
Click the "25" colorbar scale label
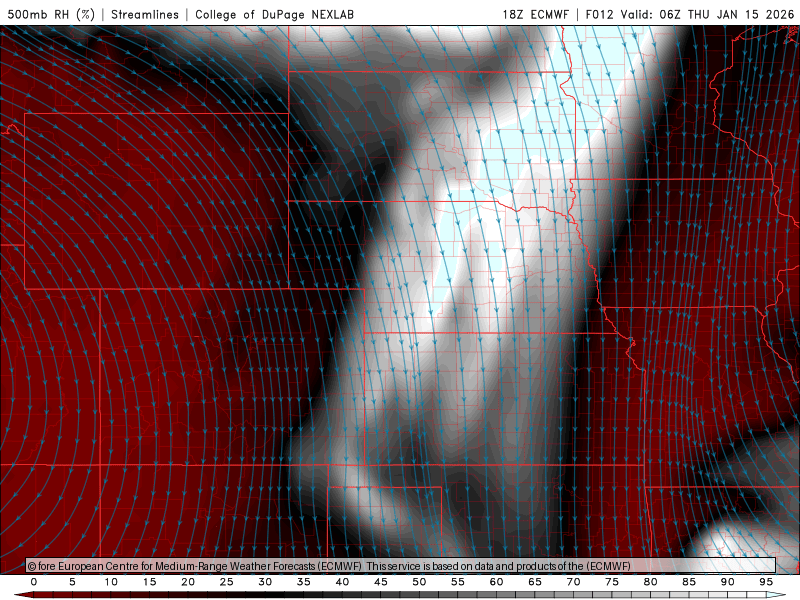[x=227, y=582]
